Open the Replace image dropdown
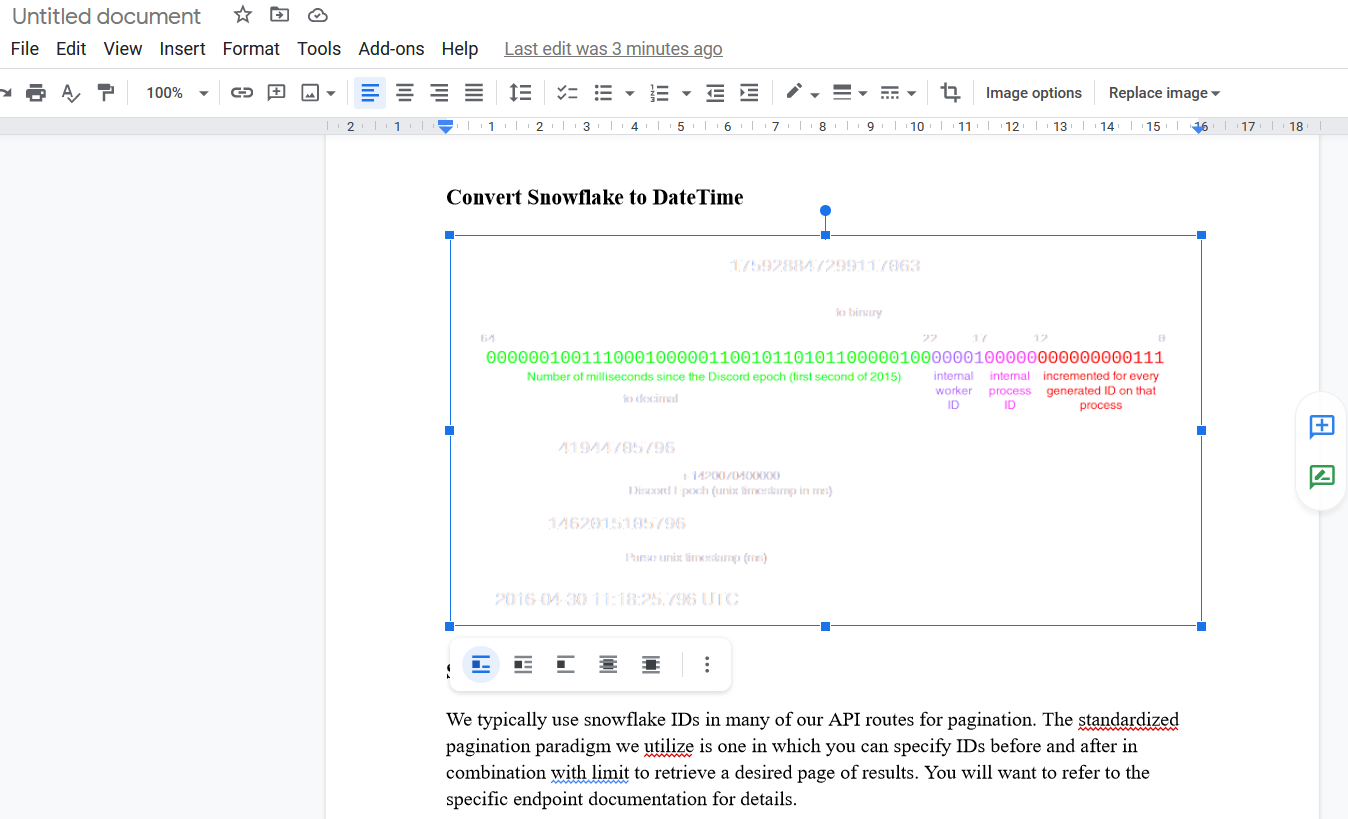The image size is (1348, 819). click(x=1163, y=92)
